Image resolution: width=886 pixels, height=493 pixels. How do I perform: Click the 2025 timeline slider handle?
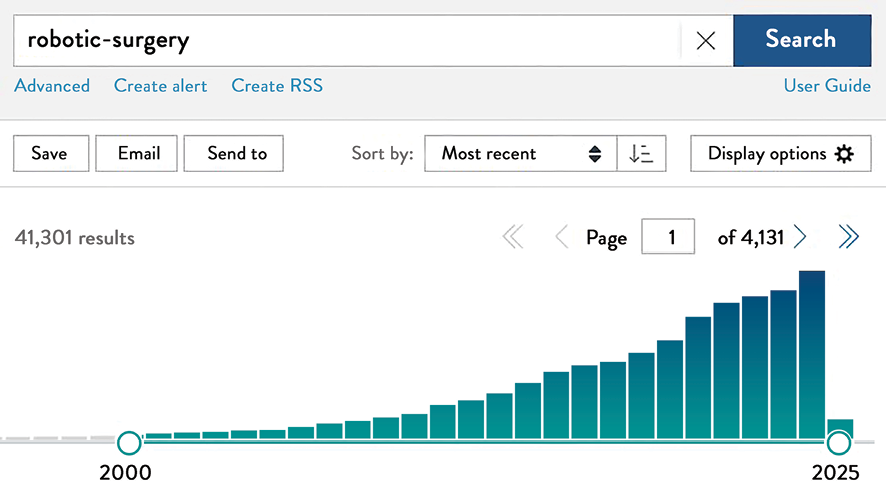click(x=839, y=443)
